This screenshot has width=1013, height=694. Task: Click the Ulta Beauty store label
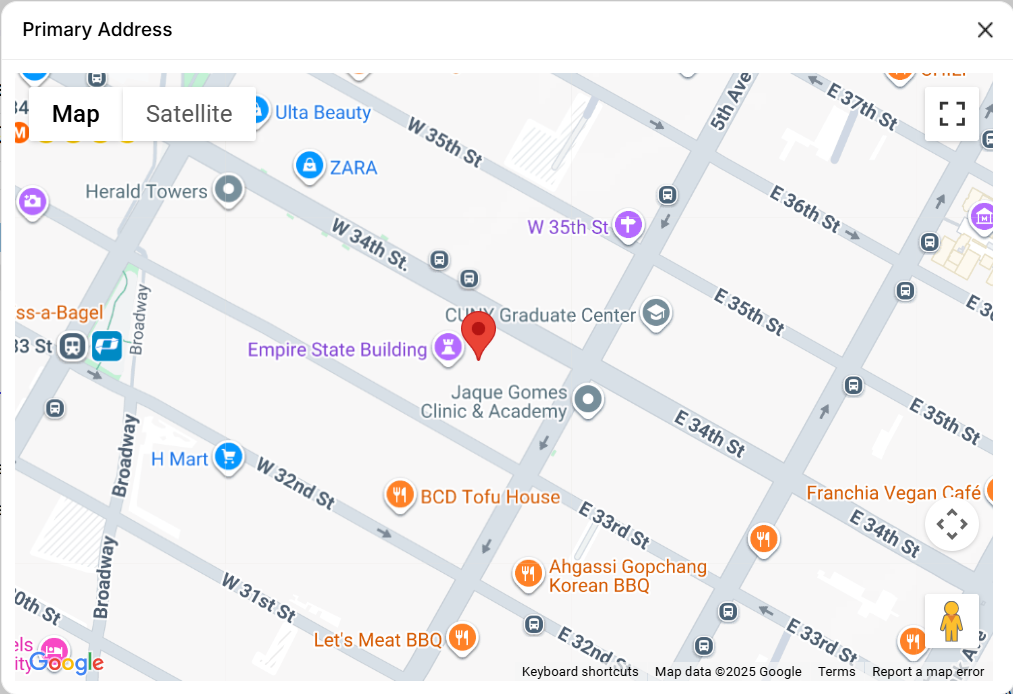coord(322,112)
